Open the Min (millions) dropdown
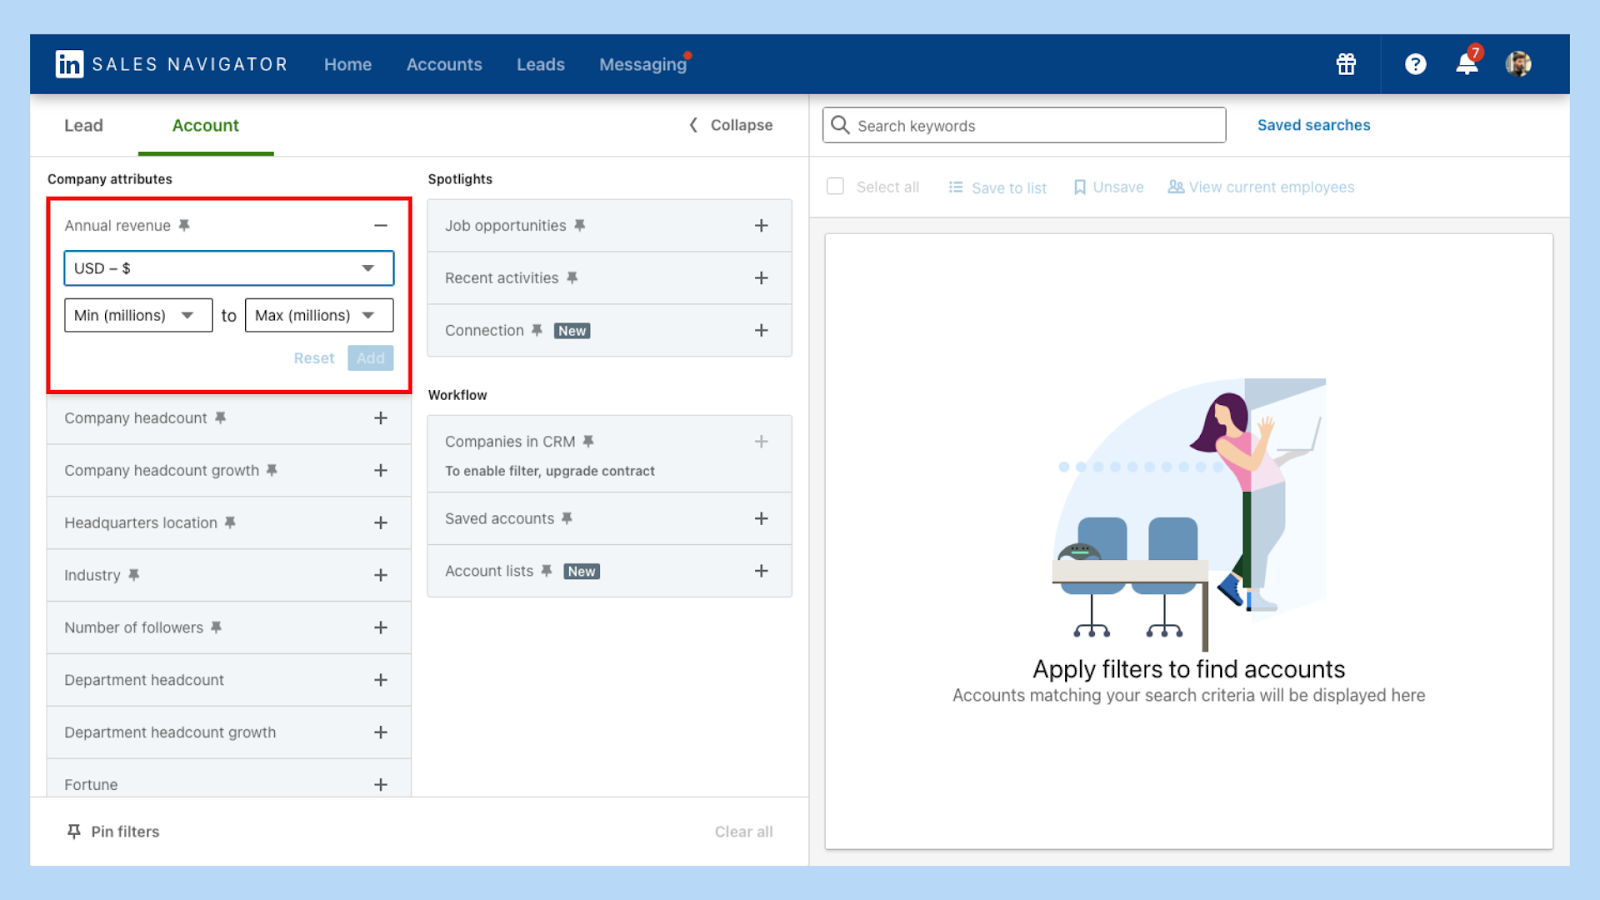The width and height of the screenshot is (1600, 900). tap(138, 315)
